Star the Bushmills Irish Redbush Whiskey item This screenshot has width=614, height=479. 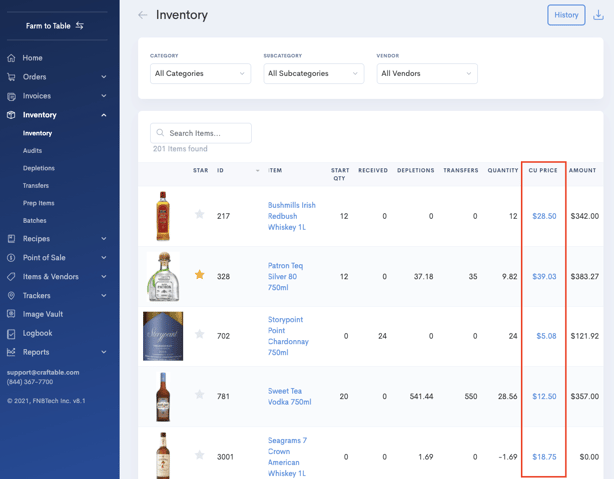tap(199, 214)
